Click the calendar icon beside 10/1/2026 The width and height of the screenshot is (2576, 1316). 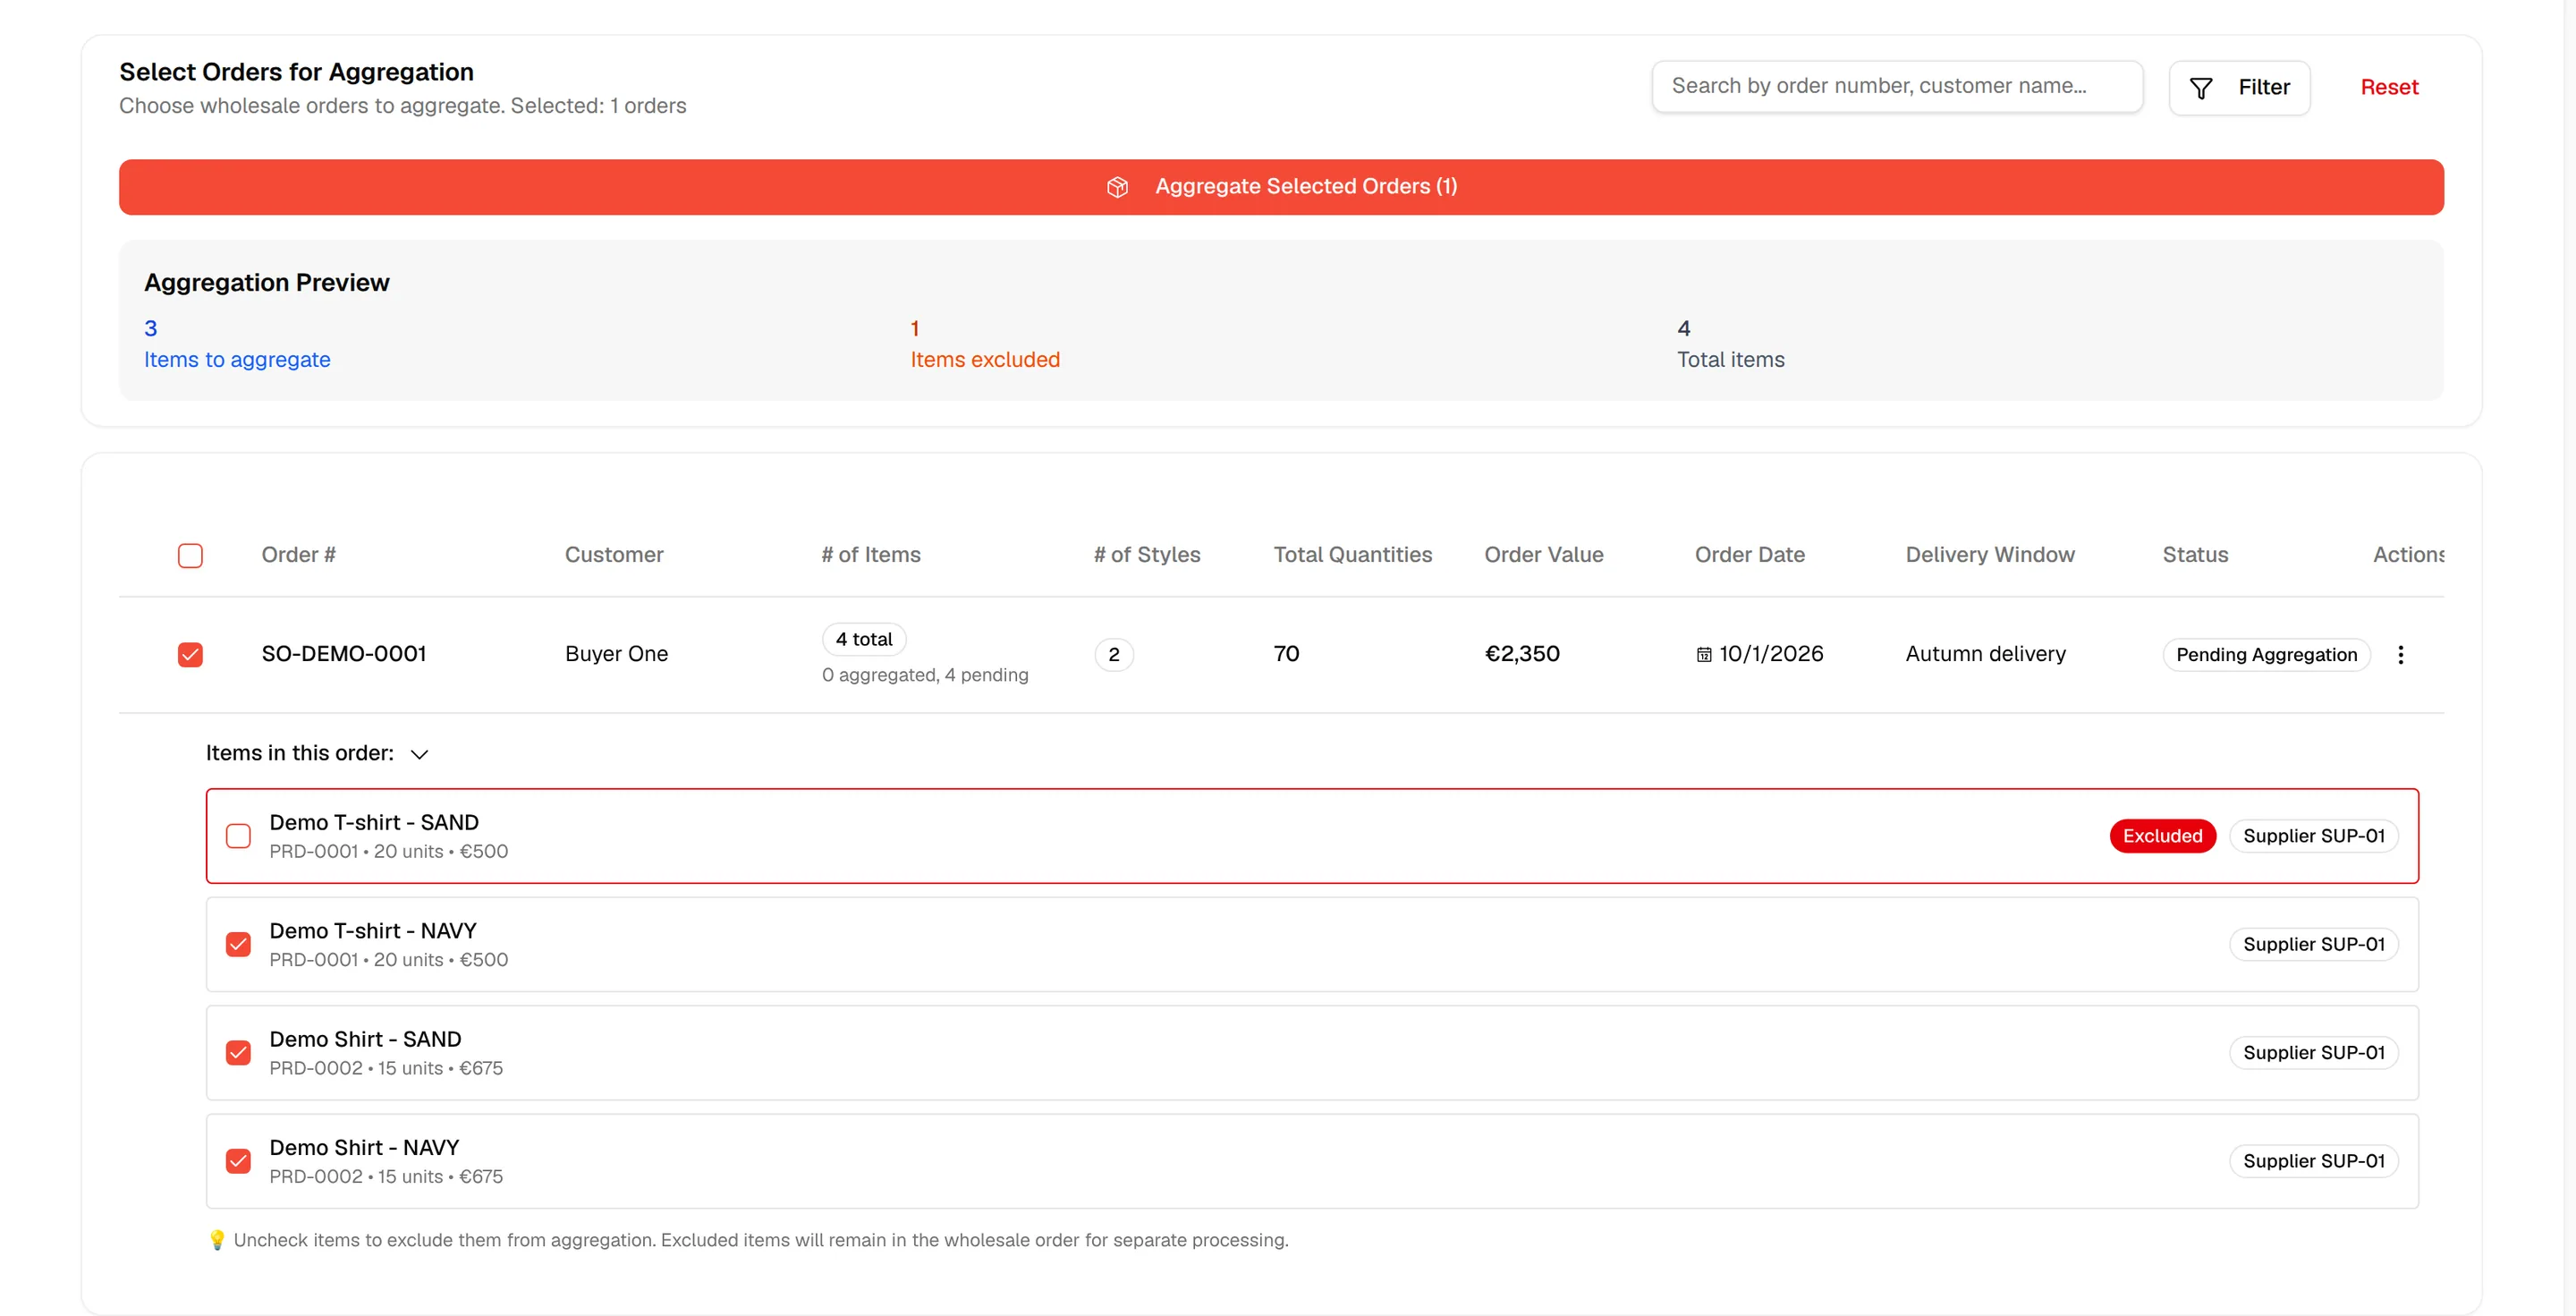point(1703,654)
